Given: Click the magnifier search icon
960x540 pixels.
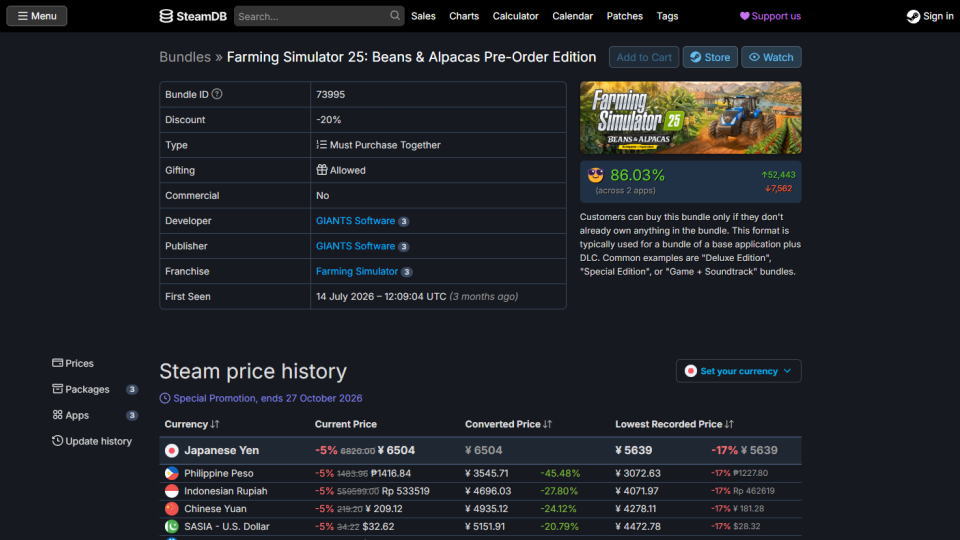Looking at the screenshot, I should (395, 16).
